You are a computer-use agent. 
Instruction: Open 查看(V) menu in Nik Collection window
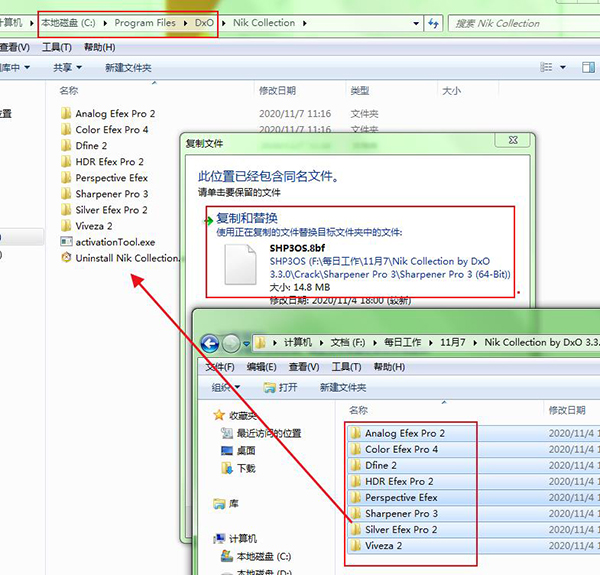[x=15, y=47]
